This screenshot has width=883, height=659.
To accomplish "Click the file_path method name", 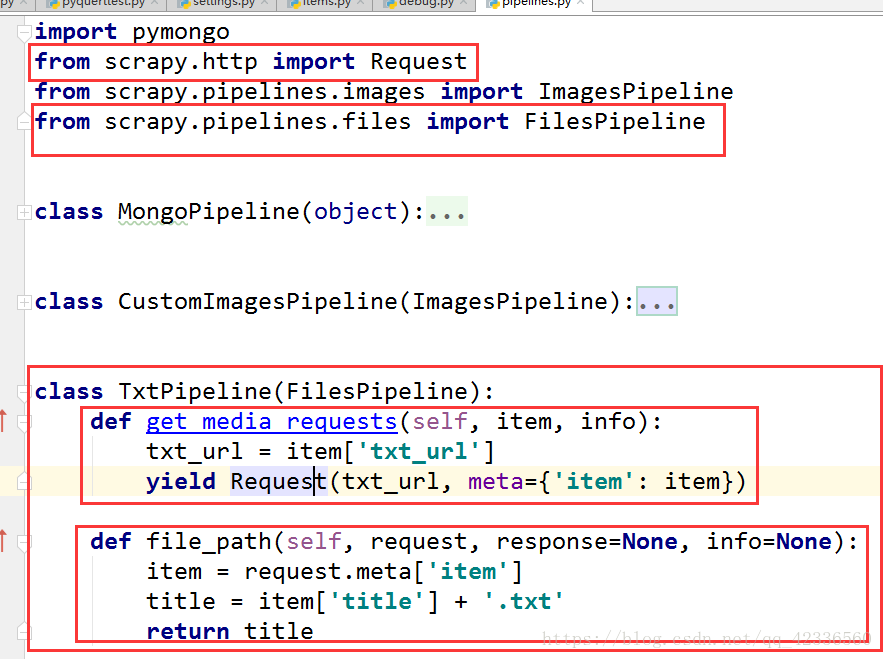I will pyautogui.click(x=209, y=541).
